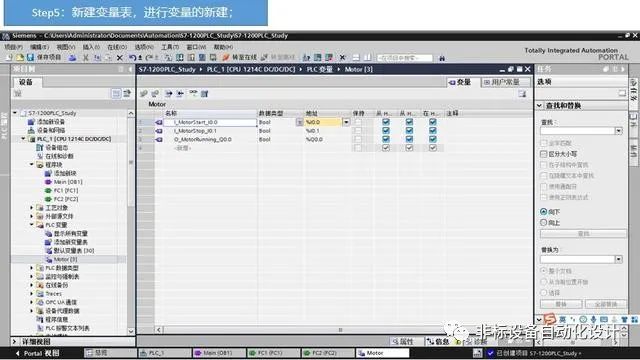Click the open project folder icon
640x360 pixels.
pos(20,58)
